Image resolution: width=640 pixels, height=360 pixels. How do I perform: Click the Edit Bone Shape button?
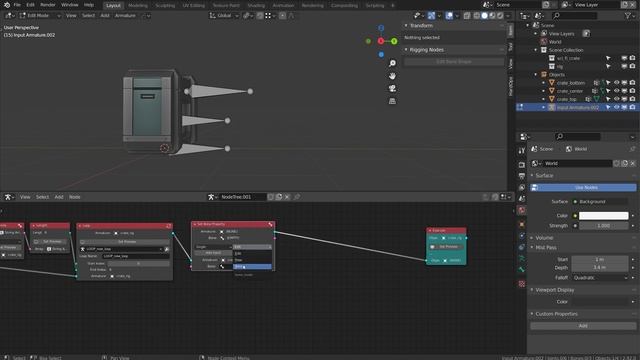[x=454, y=62]
